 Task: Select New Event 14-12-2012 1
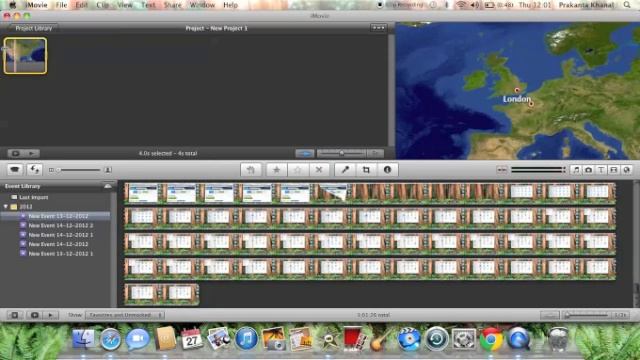point(61,235)
